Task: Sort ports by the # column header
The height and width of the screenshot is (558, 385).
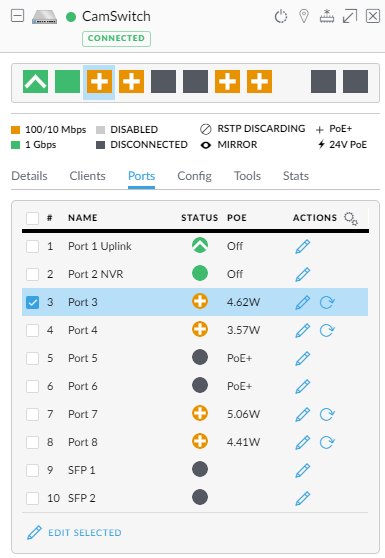Action: (50, 218)
